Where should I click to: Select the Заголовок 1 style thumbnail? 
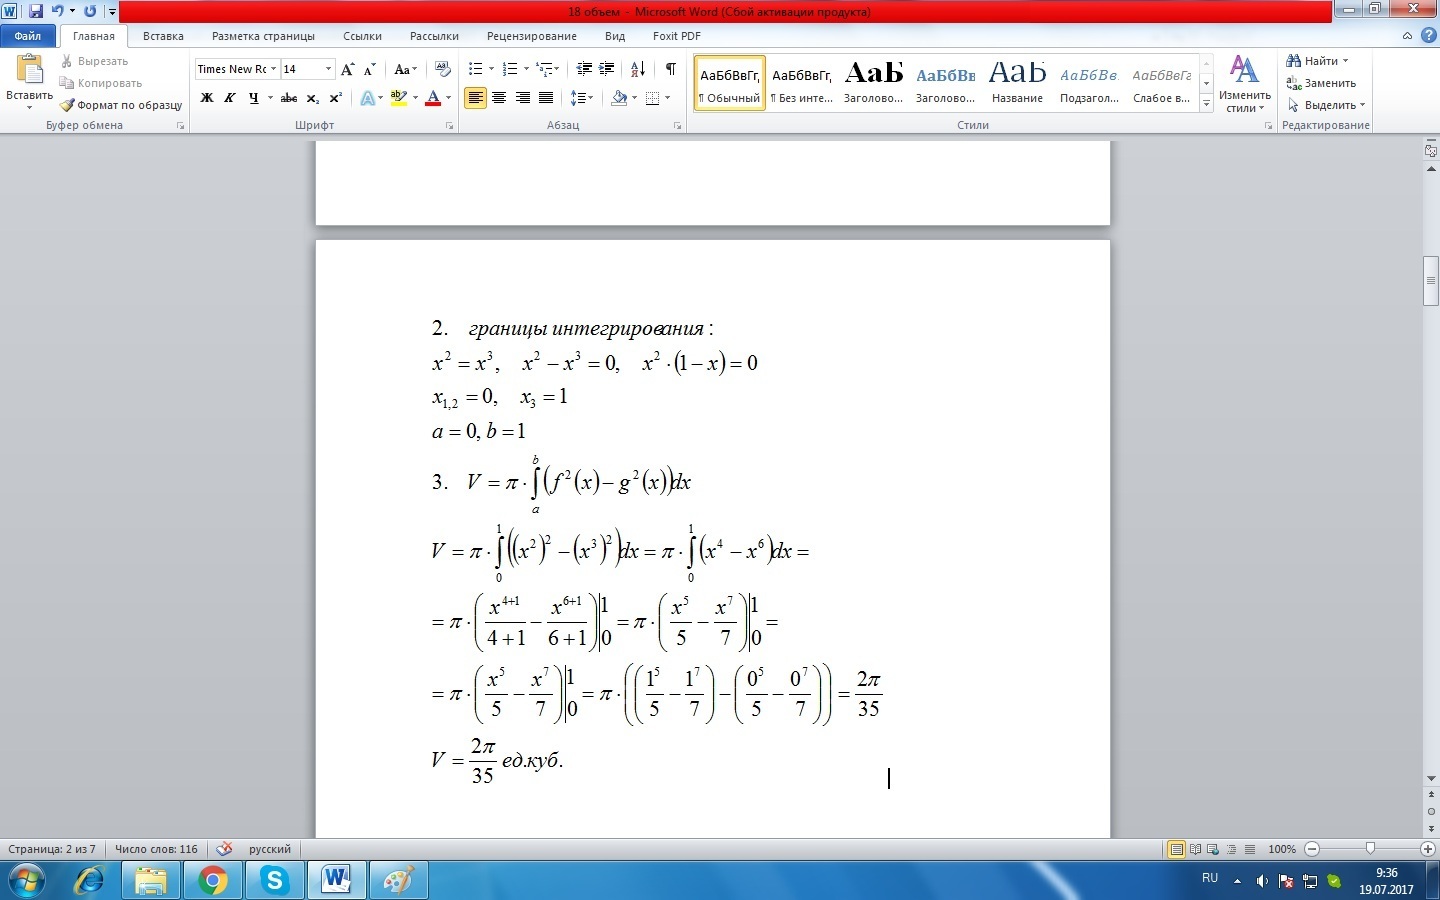[873, 81]
